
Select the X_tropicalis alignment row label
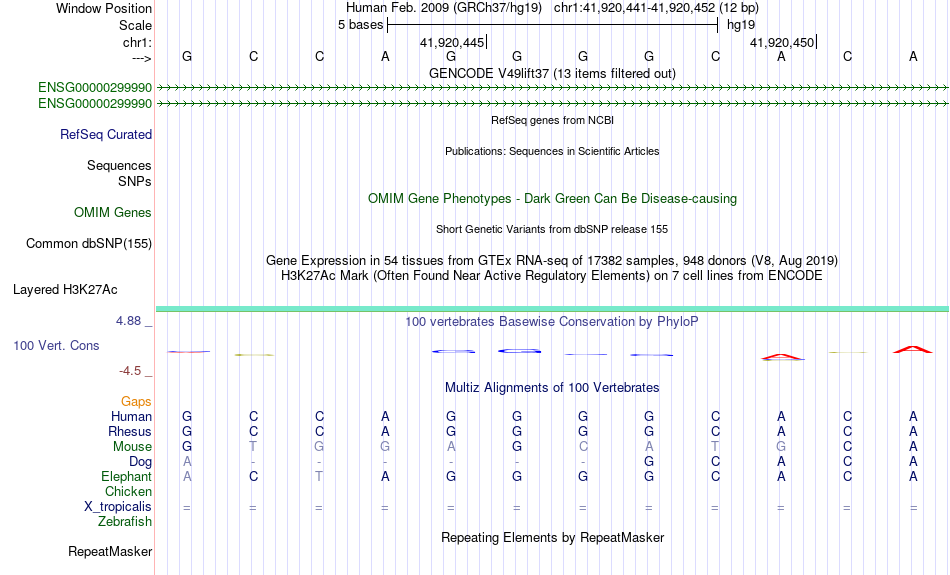click(x=118, y=507)
